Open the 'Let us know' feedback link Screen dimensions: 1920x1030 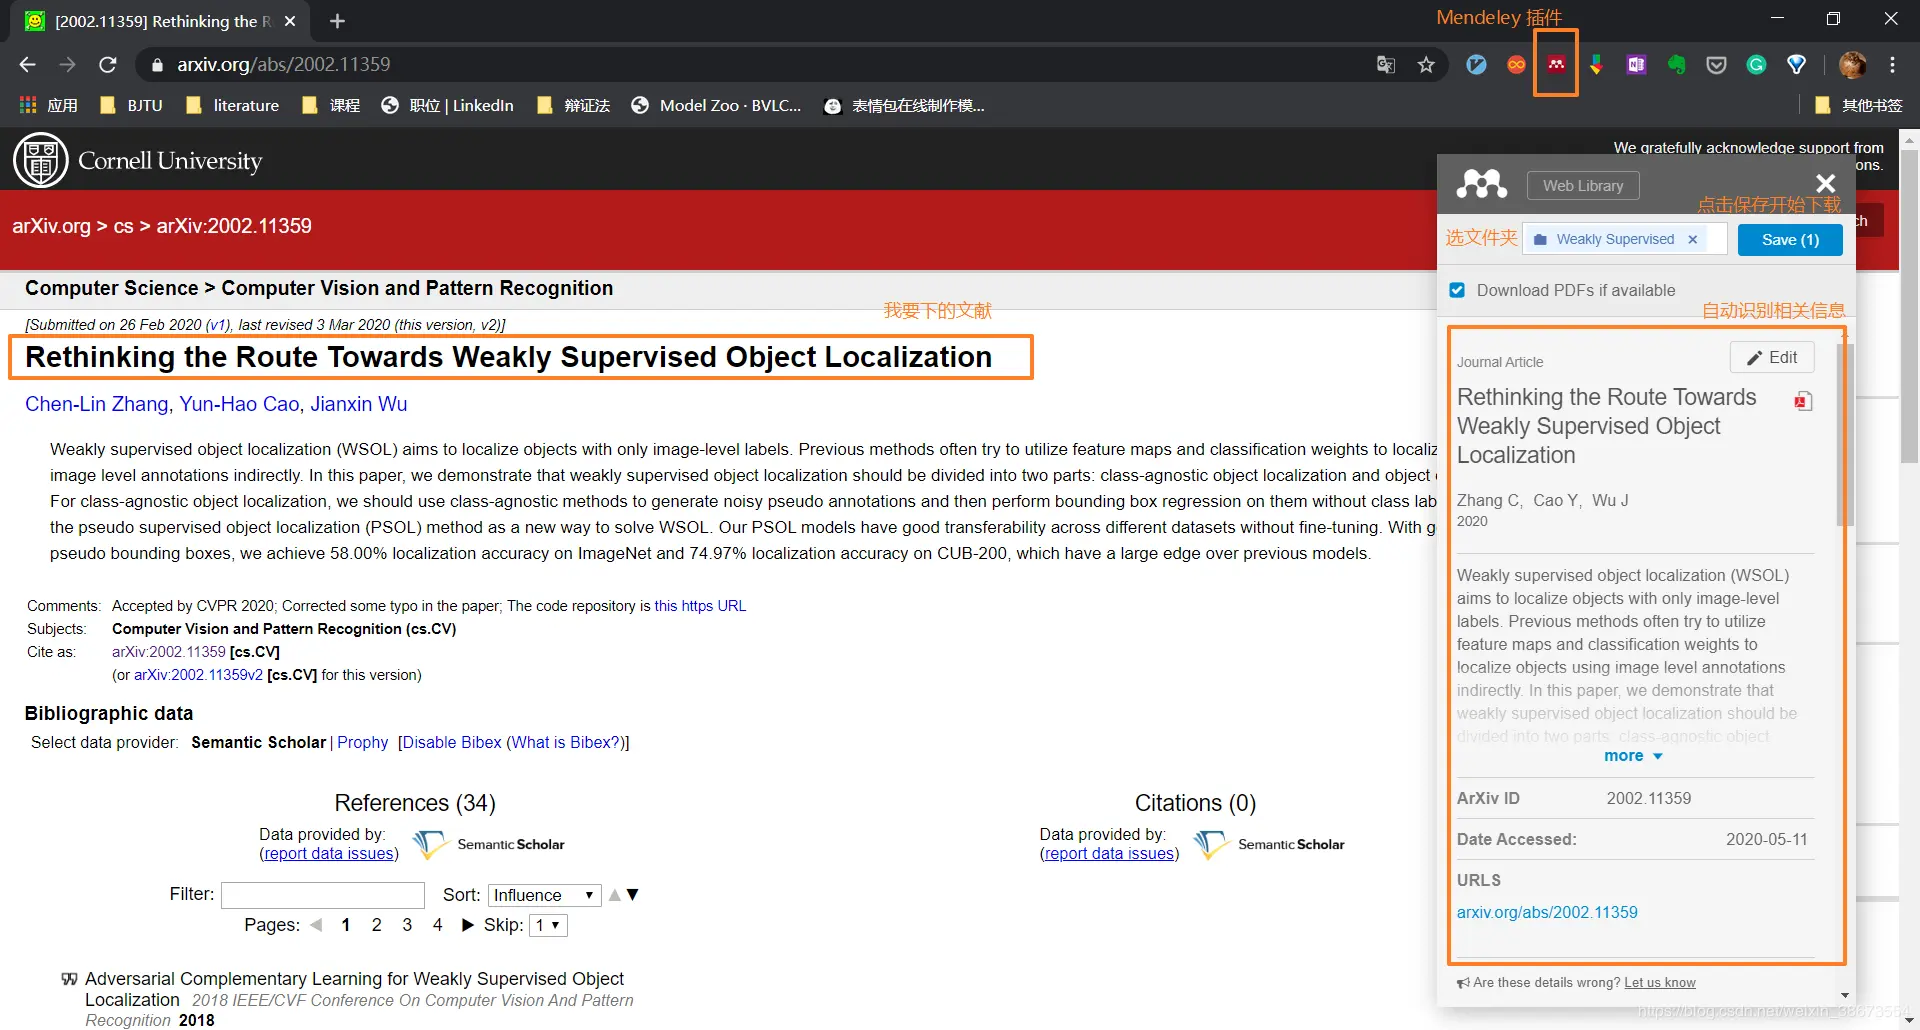tap(1660, 983)
